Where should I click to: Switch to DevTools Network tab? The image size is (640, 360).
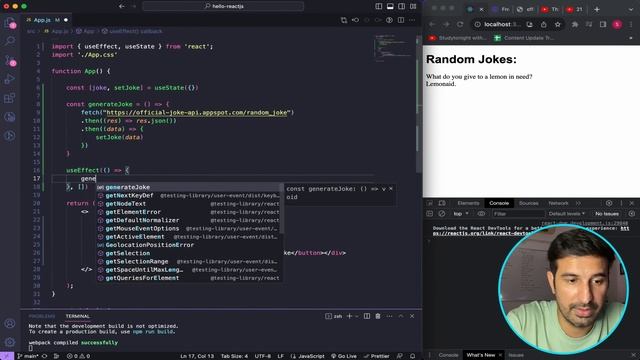point(558,203)
